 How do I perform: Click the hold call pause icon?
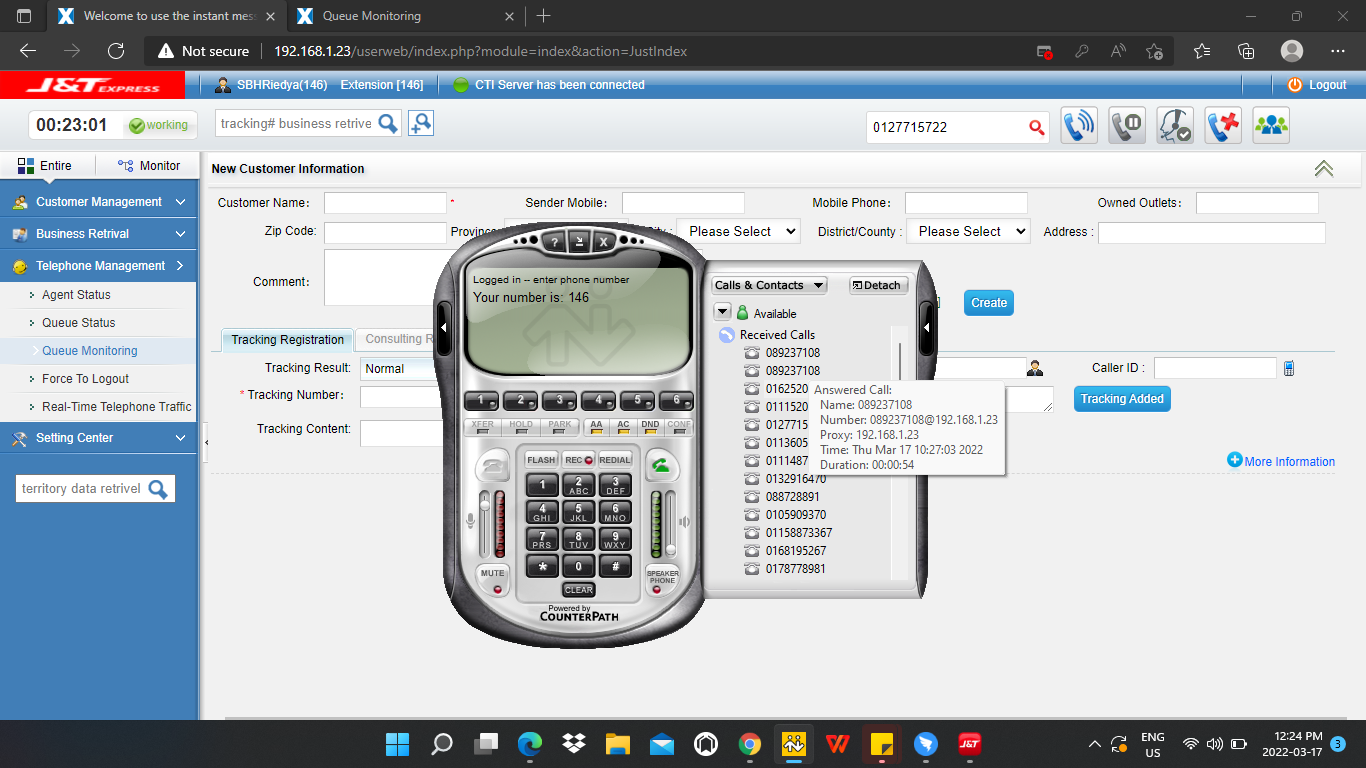tap(1128, 126)
